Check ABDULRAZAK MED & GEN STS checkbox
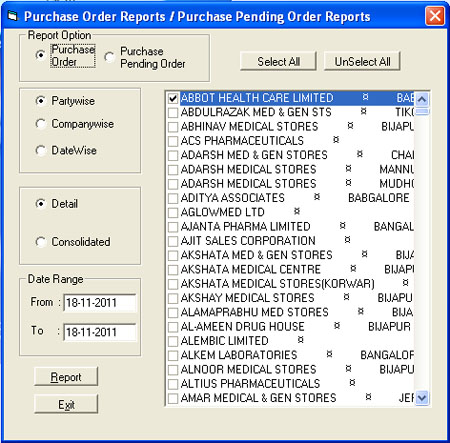Viewport: 450px width, 443px height. pyautogui.click(x=173, y=113)
